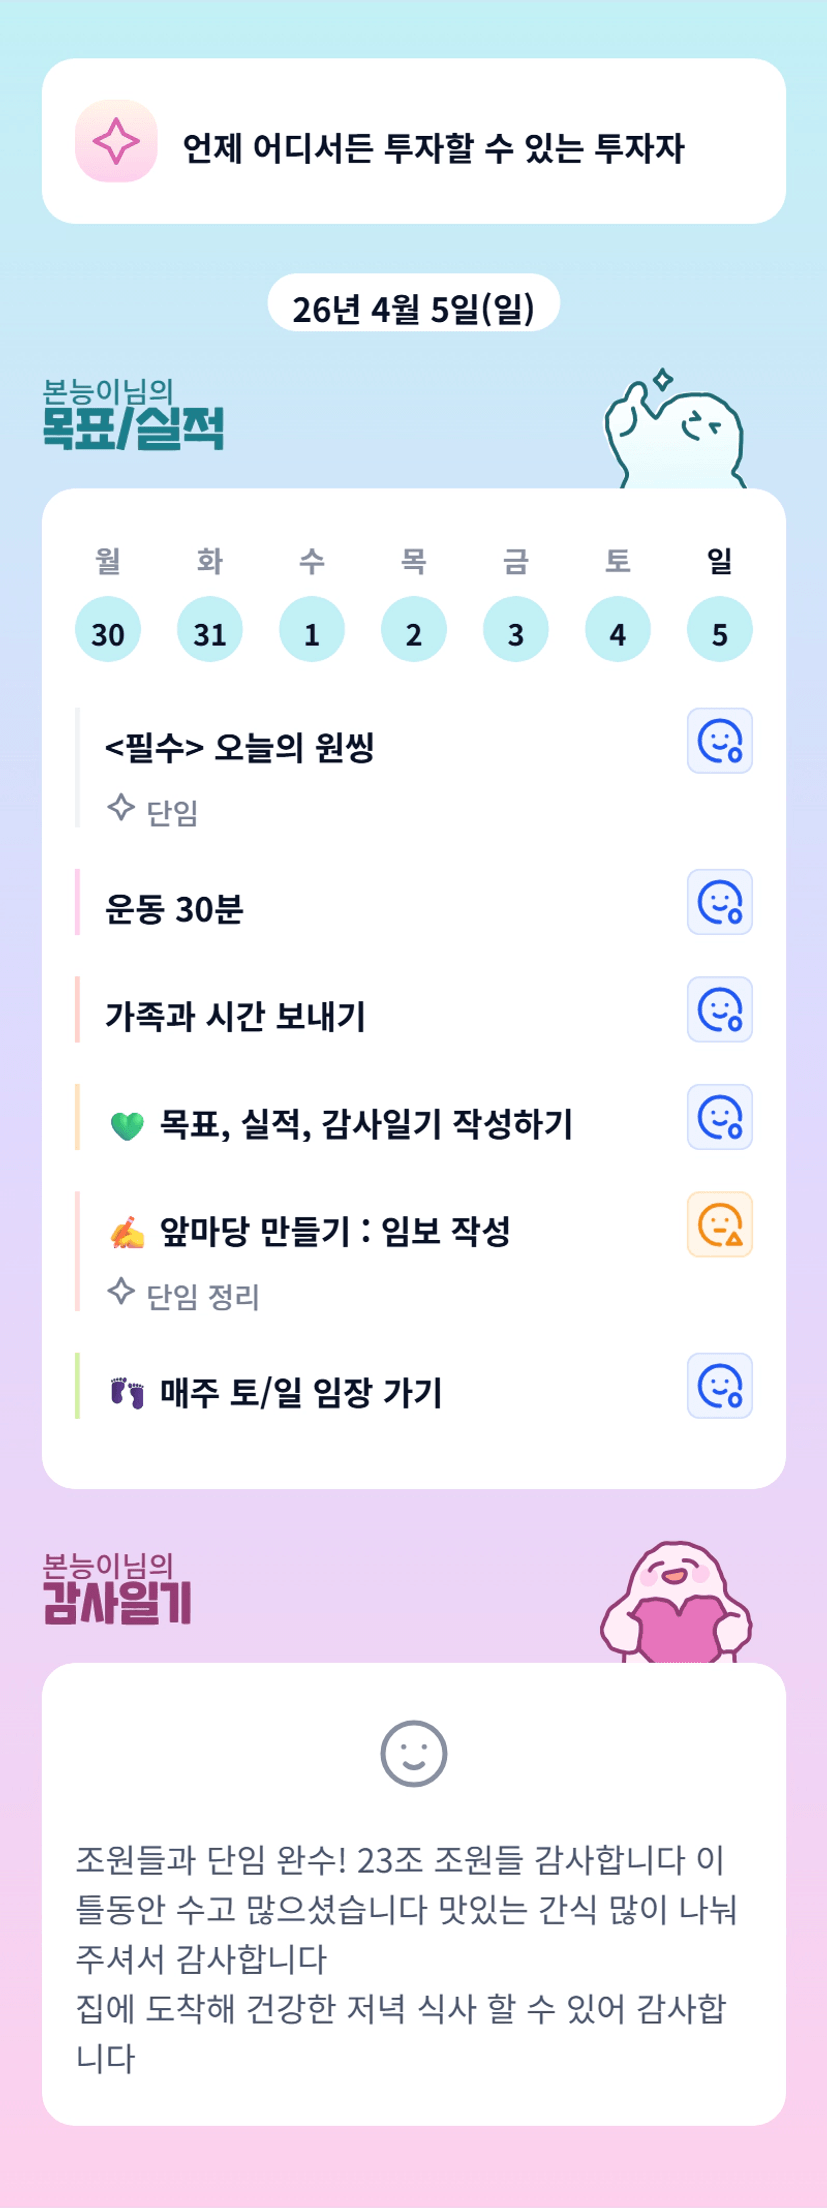The height and width of the screenshot is (2208, 827).
Task: Click the pink sparkle icon in top card
Action: [116, 141]
